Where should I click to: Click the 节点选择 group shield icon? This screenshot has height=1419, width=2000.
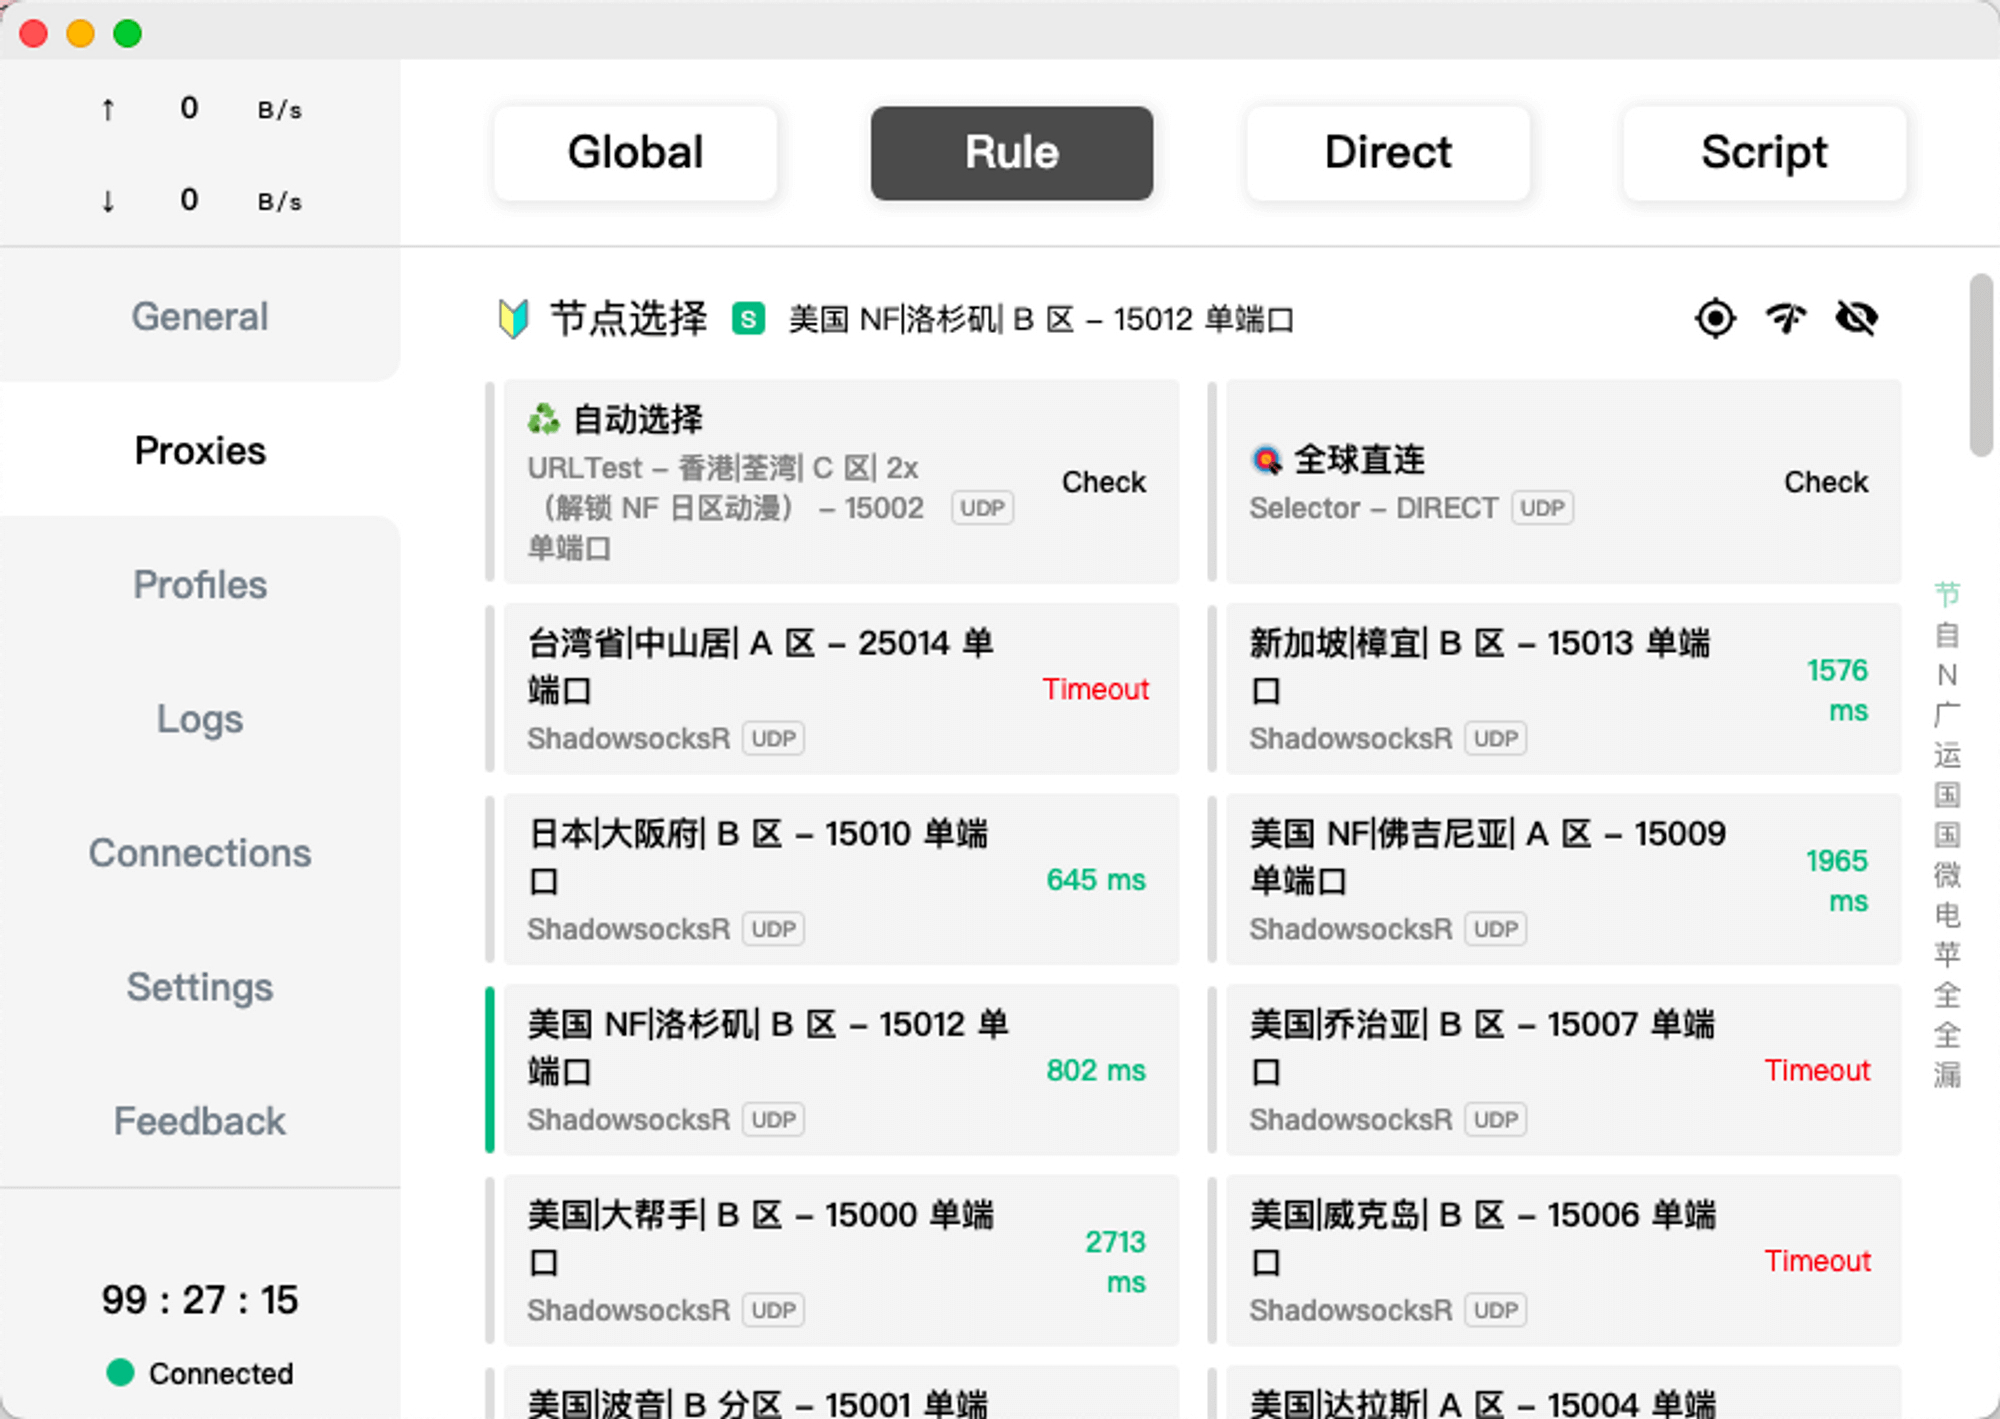click(513, 319)
